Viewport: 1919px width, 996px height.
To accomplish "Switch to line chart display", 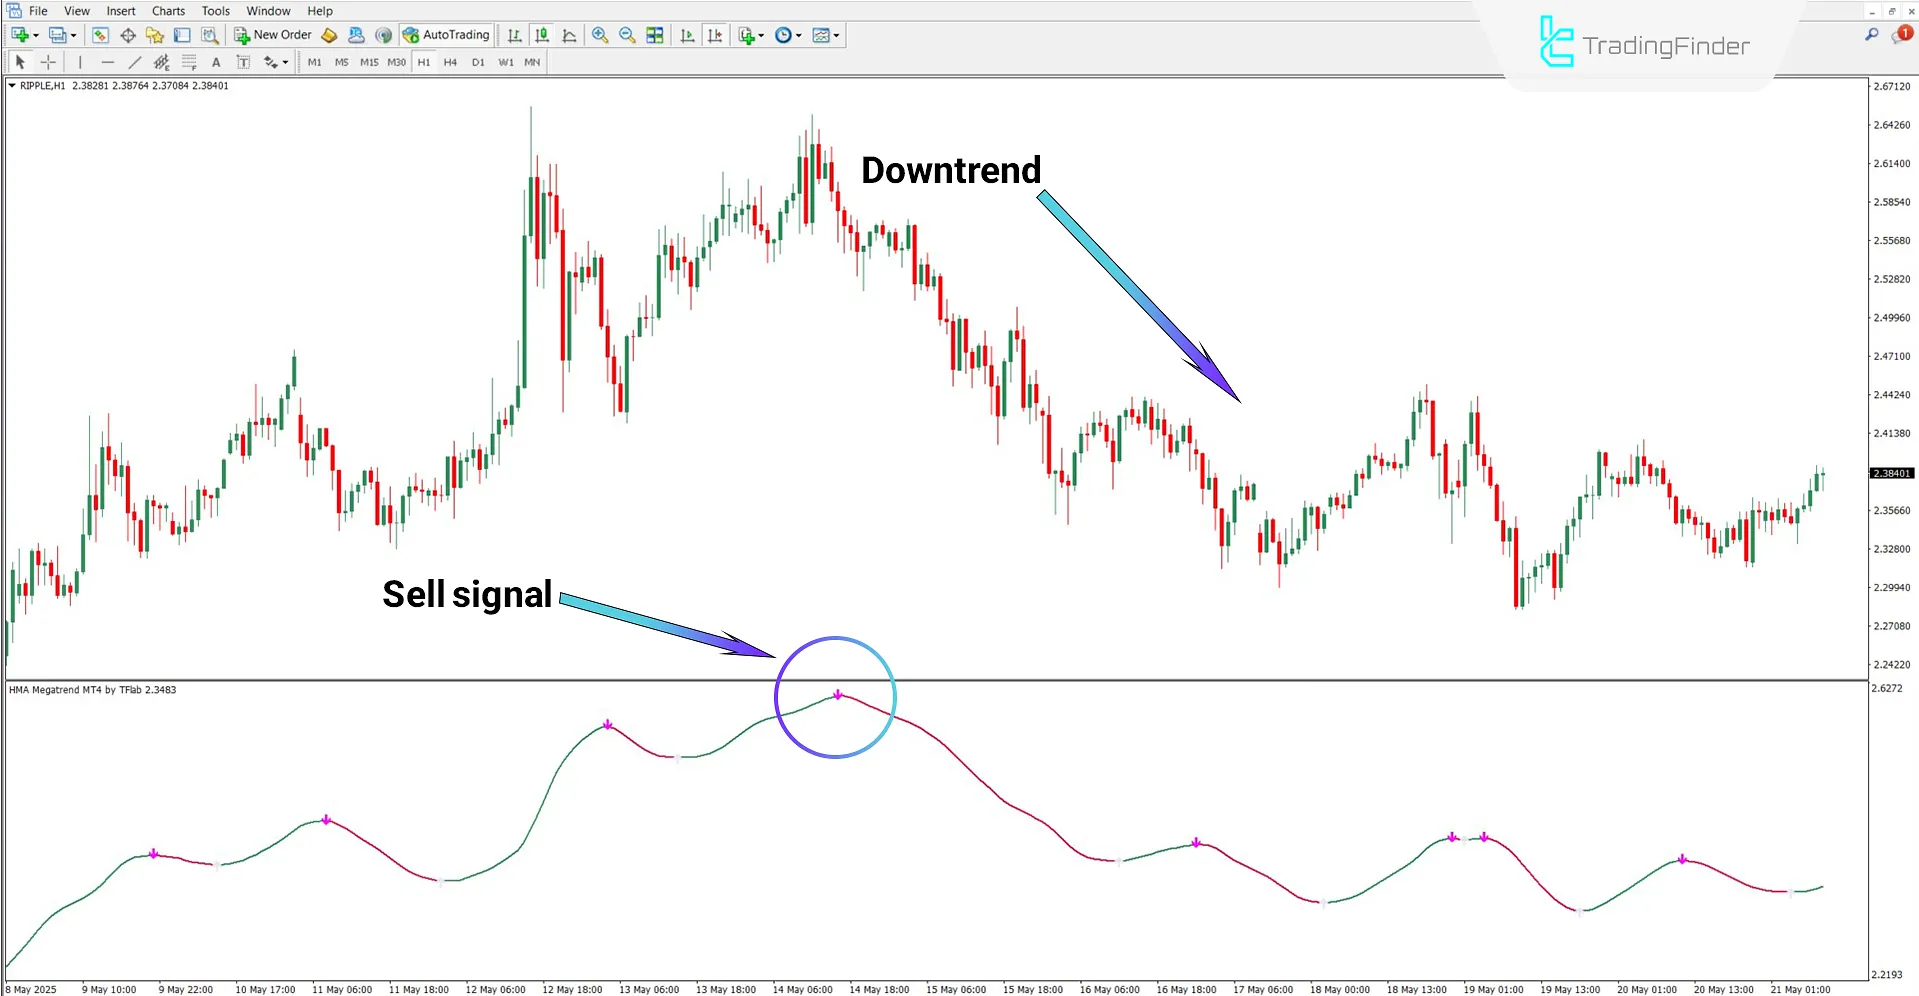I will [x=568, y=34].
